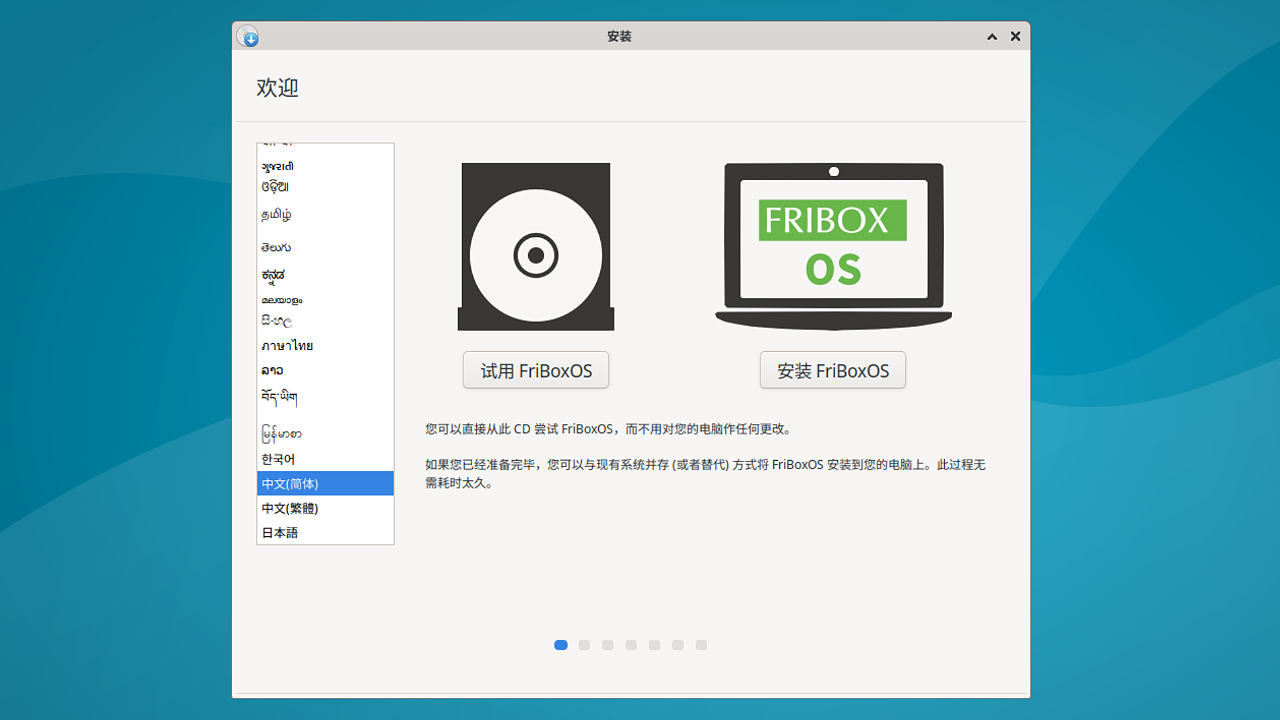This screenshot has width=1280, height=720.
Task: Select 한국어 in the language list
Action: 325,459
